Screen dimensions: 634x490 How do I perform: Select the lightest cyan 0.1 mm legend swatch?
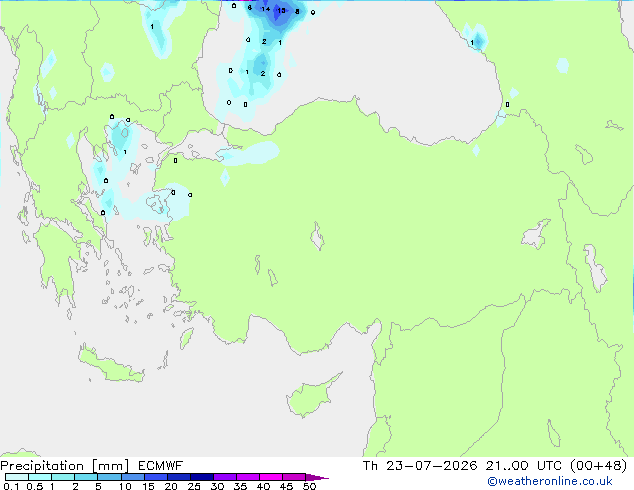point(17,477)
